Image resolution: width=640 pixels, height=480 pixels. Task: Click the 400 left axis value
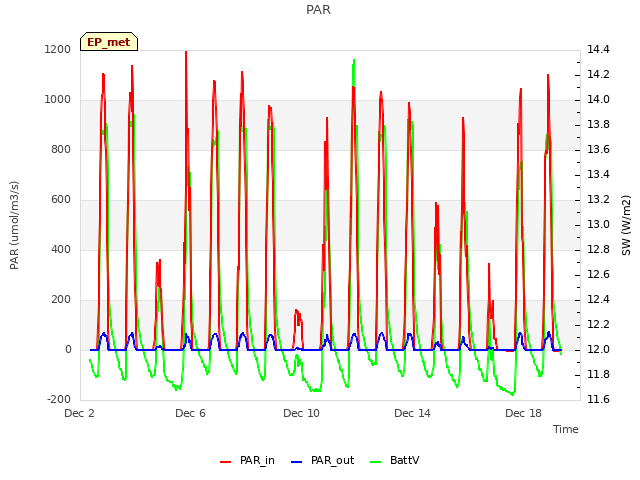tap(61, 249)
